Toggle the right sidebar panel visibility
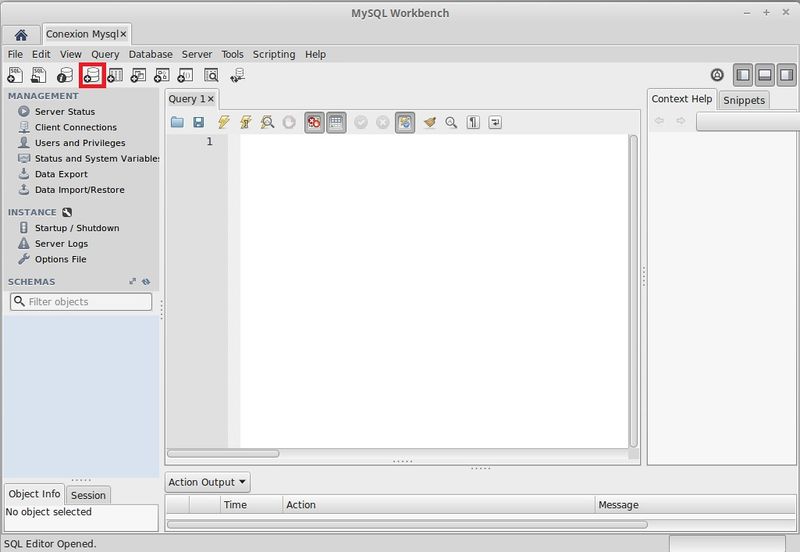The image size is (800, 552). [786, 75]
